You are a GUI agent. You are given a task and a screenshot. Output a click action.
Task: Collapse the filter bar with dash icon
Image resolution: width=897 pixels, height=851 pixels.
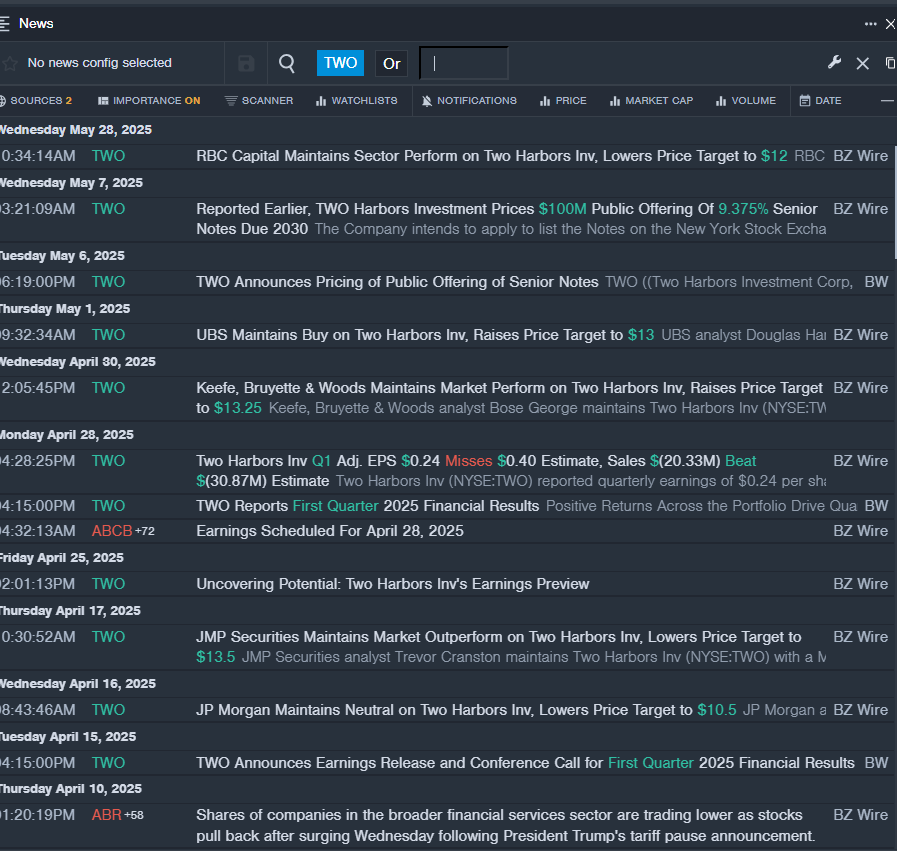pyautogui.click(x=887, y=101)
